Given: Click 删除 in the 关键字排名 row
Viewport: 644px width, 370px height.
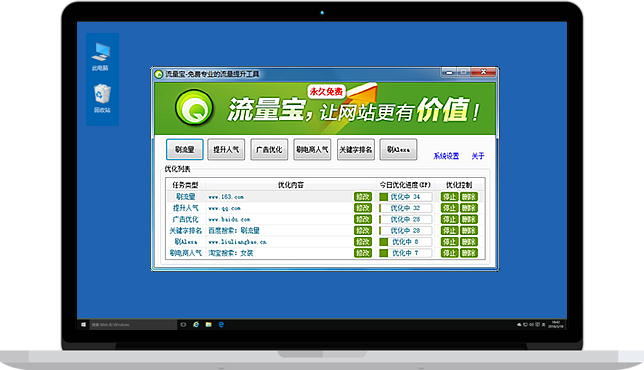Looking at the screenshot, I should [469, 230].
